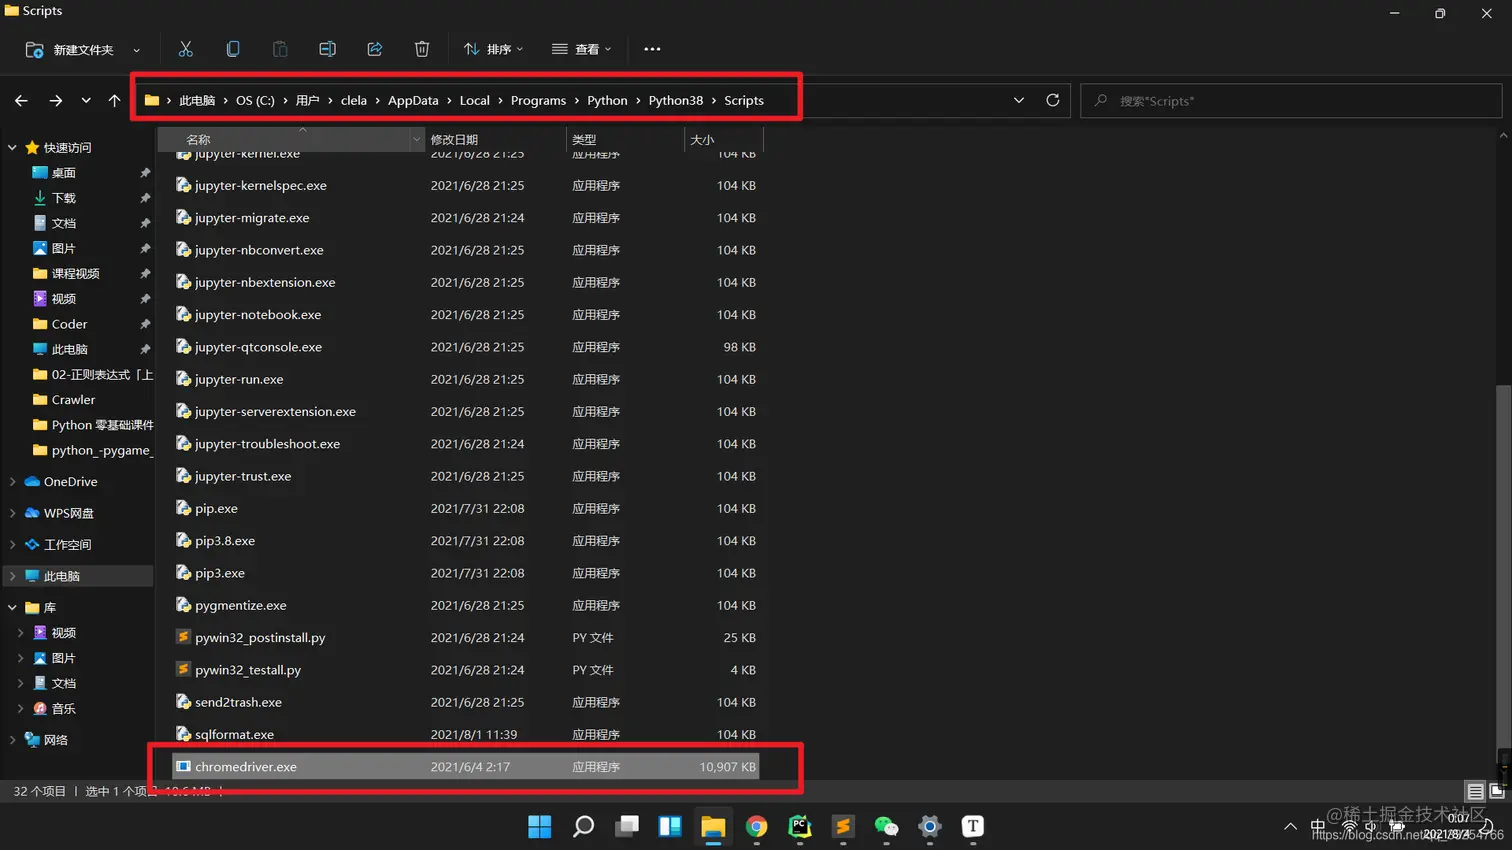The width and height of the screenshot is (1512, 850).
Task: Click clela in the breadcrumb path
Action: coord(353,101)
